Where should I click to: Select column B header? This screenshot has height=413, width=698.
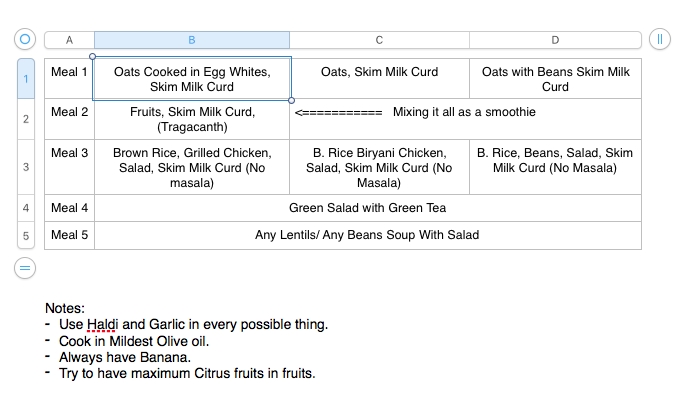click(192, 40)
